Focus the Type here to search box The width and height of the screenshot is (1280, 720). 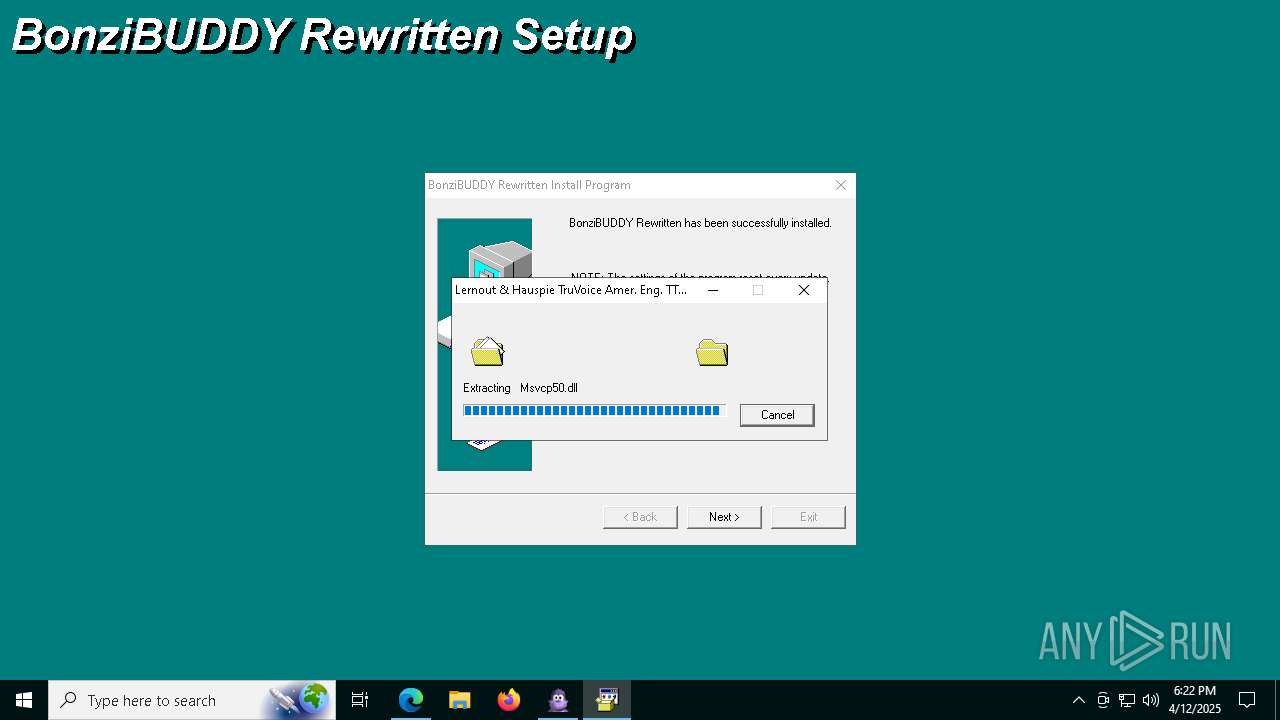pyautogui.click(x=192, y=700)
